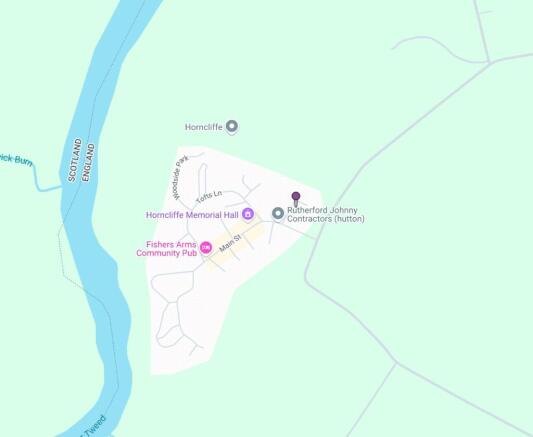Click the looped road south of Main St
Screen dimensions: 533x437
(x=172, y=285)
